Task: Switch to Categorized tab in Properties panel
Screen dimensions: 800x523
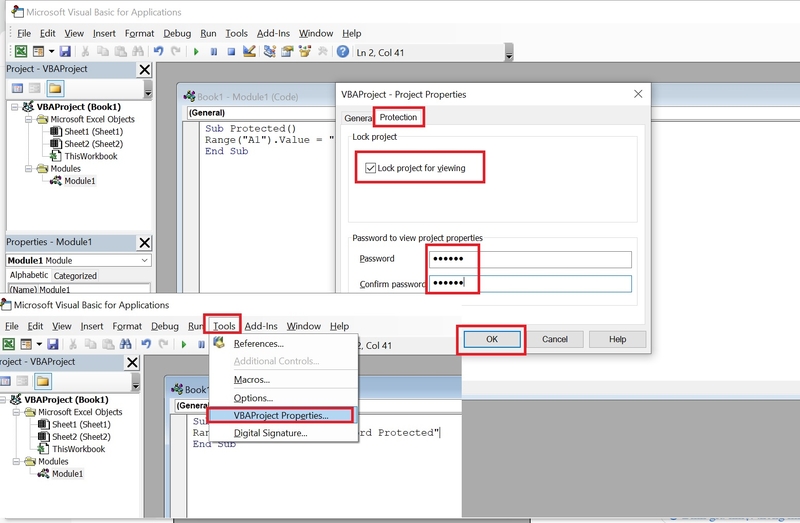Action: (x=75, y=276)
